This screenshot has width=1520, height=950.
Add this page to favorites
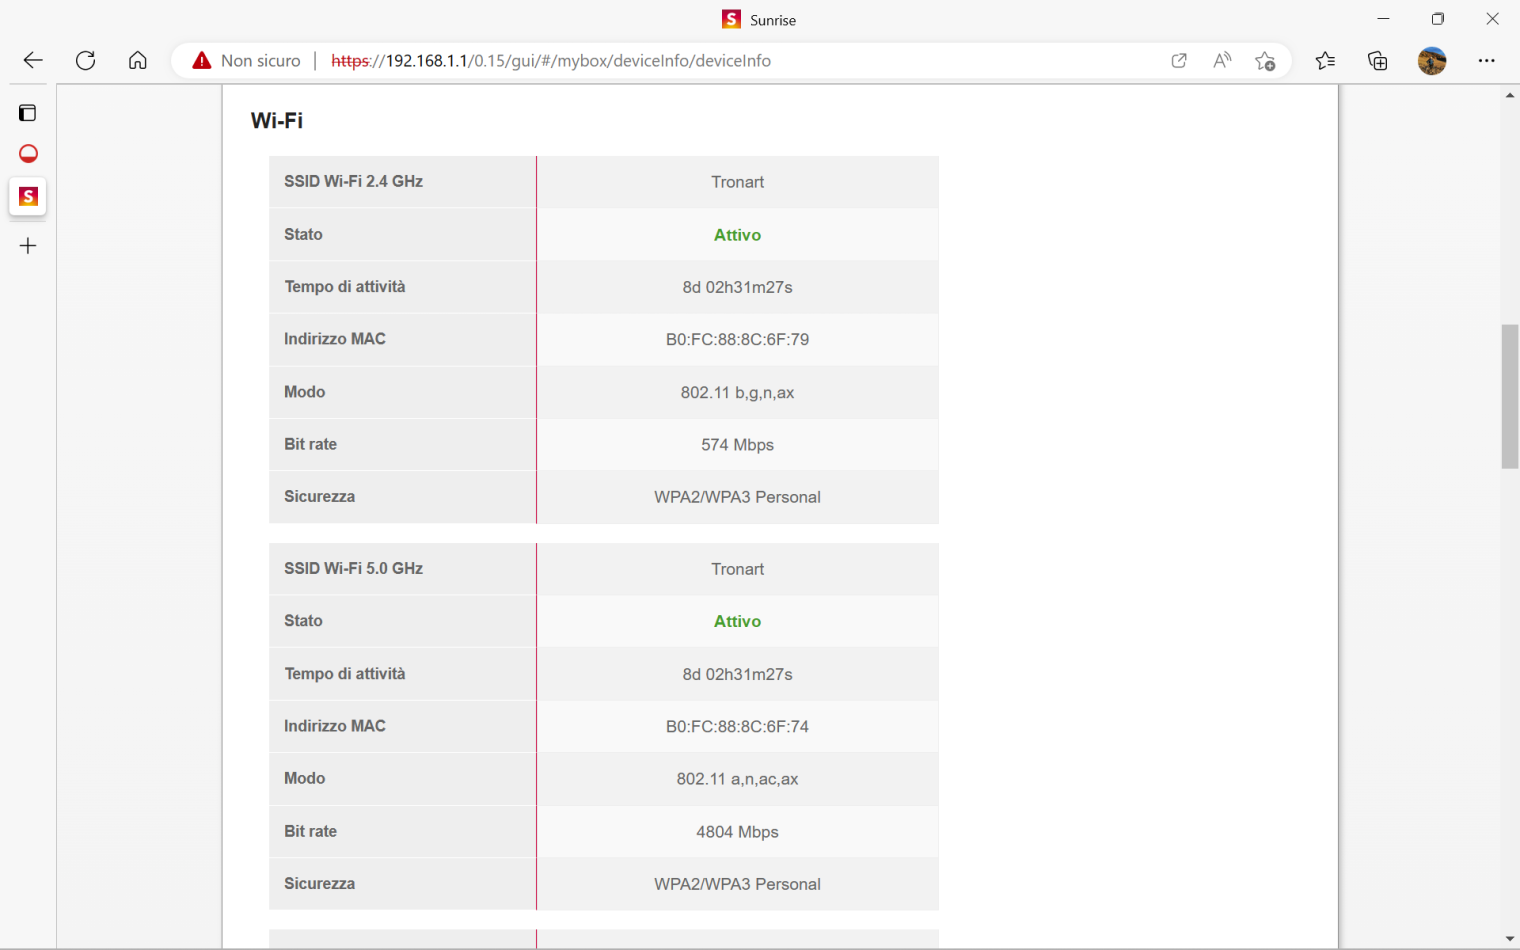tap(1265, 61)
